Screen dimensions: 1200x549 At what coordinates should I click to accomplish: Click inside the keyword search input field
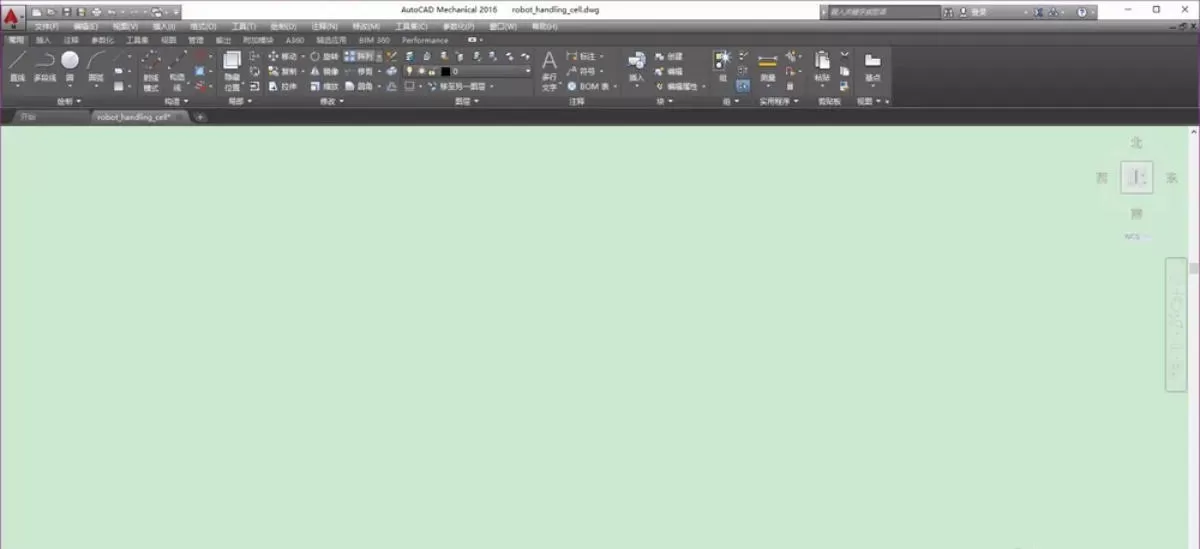[885, 12]
